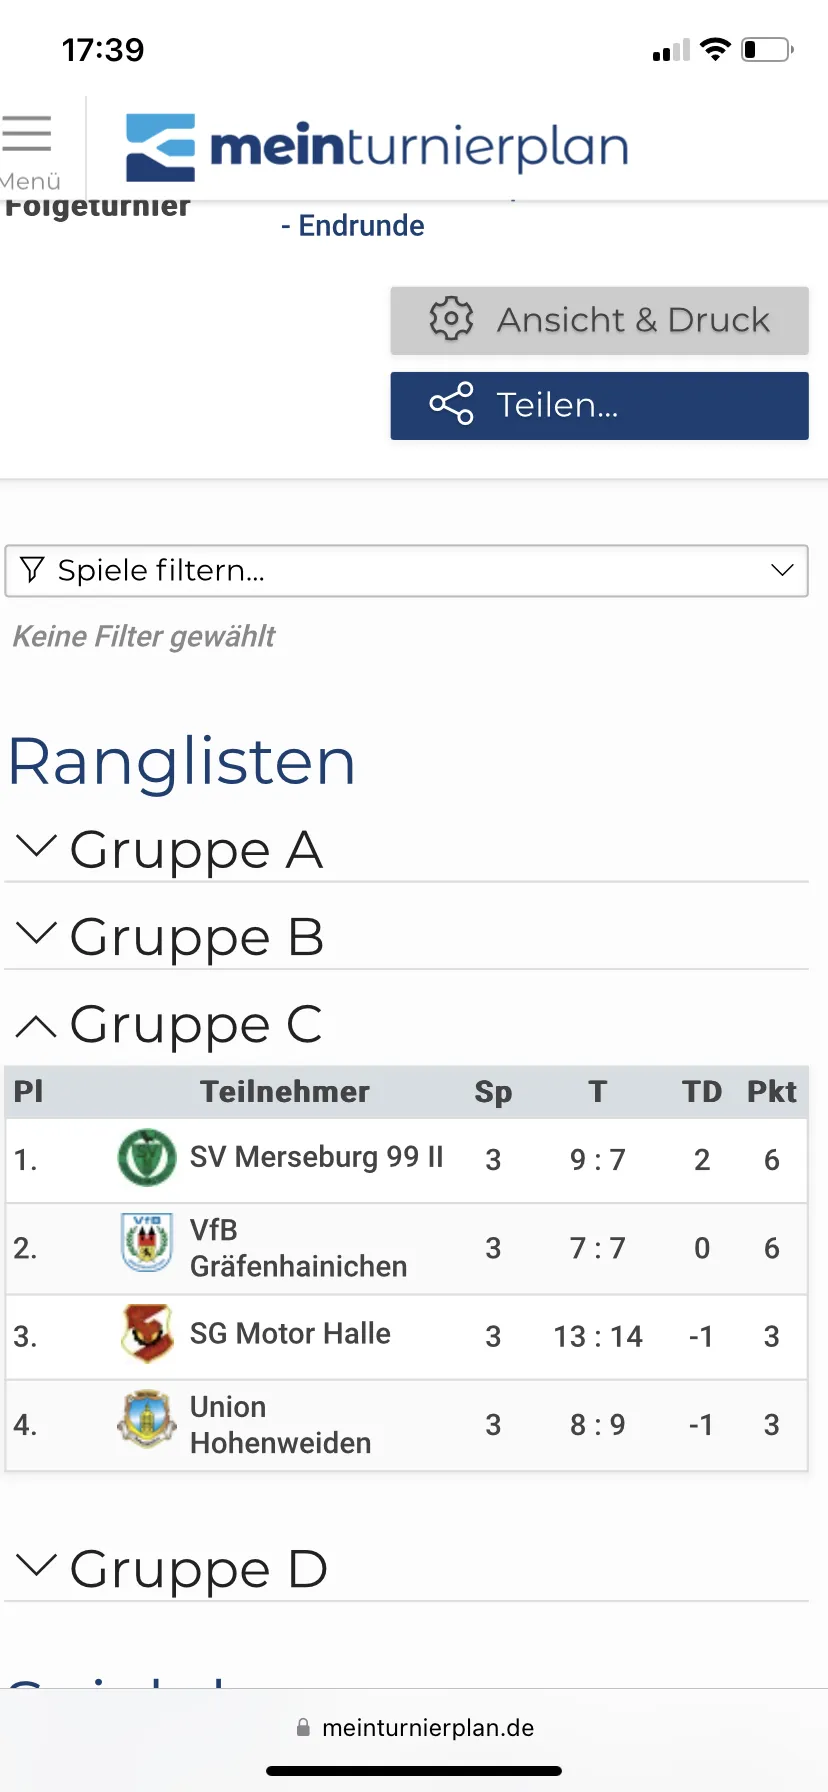Open the Spiele filtern dropdown
This screenshot has width=828, height=1792.
(407, 571)
